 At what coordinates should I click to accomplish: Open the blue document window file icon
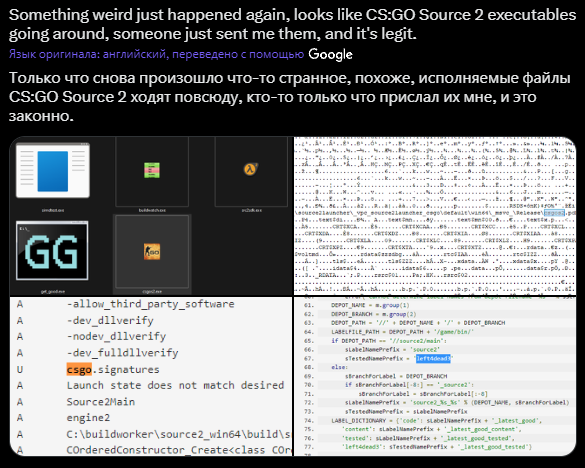point(53,170)
